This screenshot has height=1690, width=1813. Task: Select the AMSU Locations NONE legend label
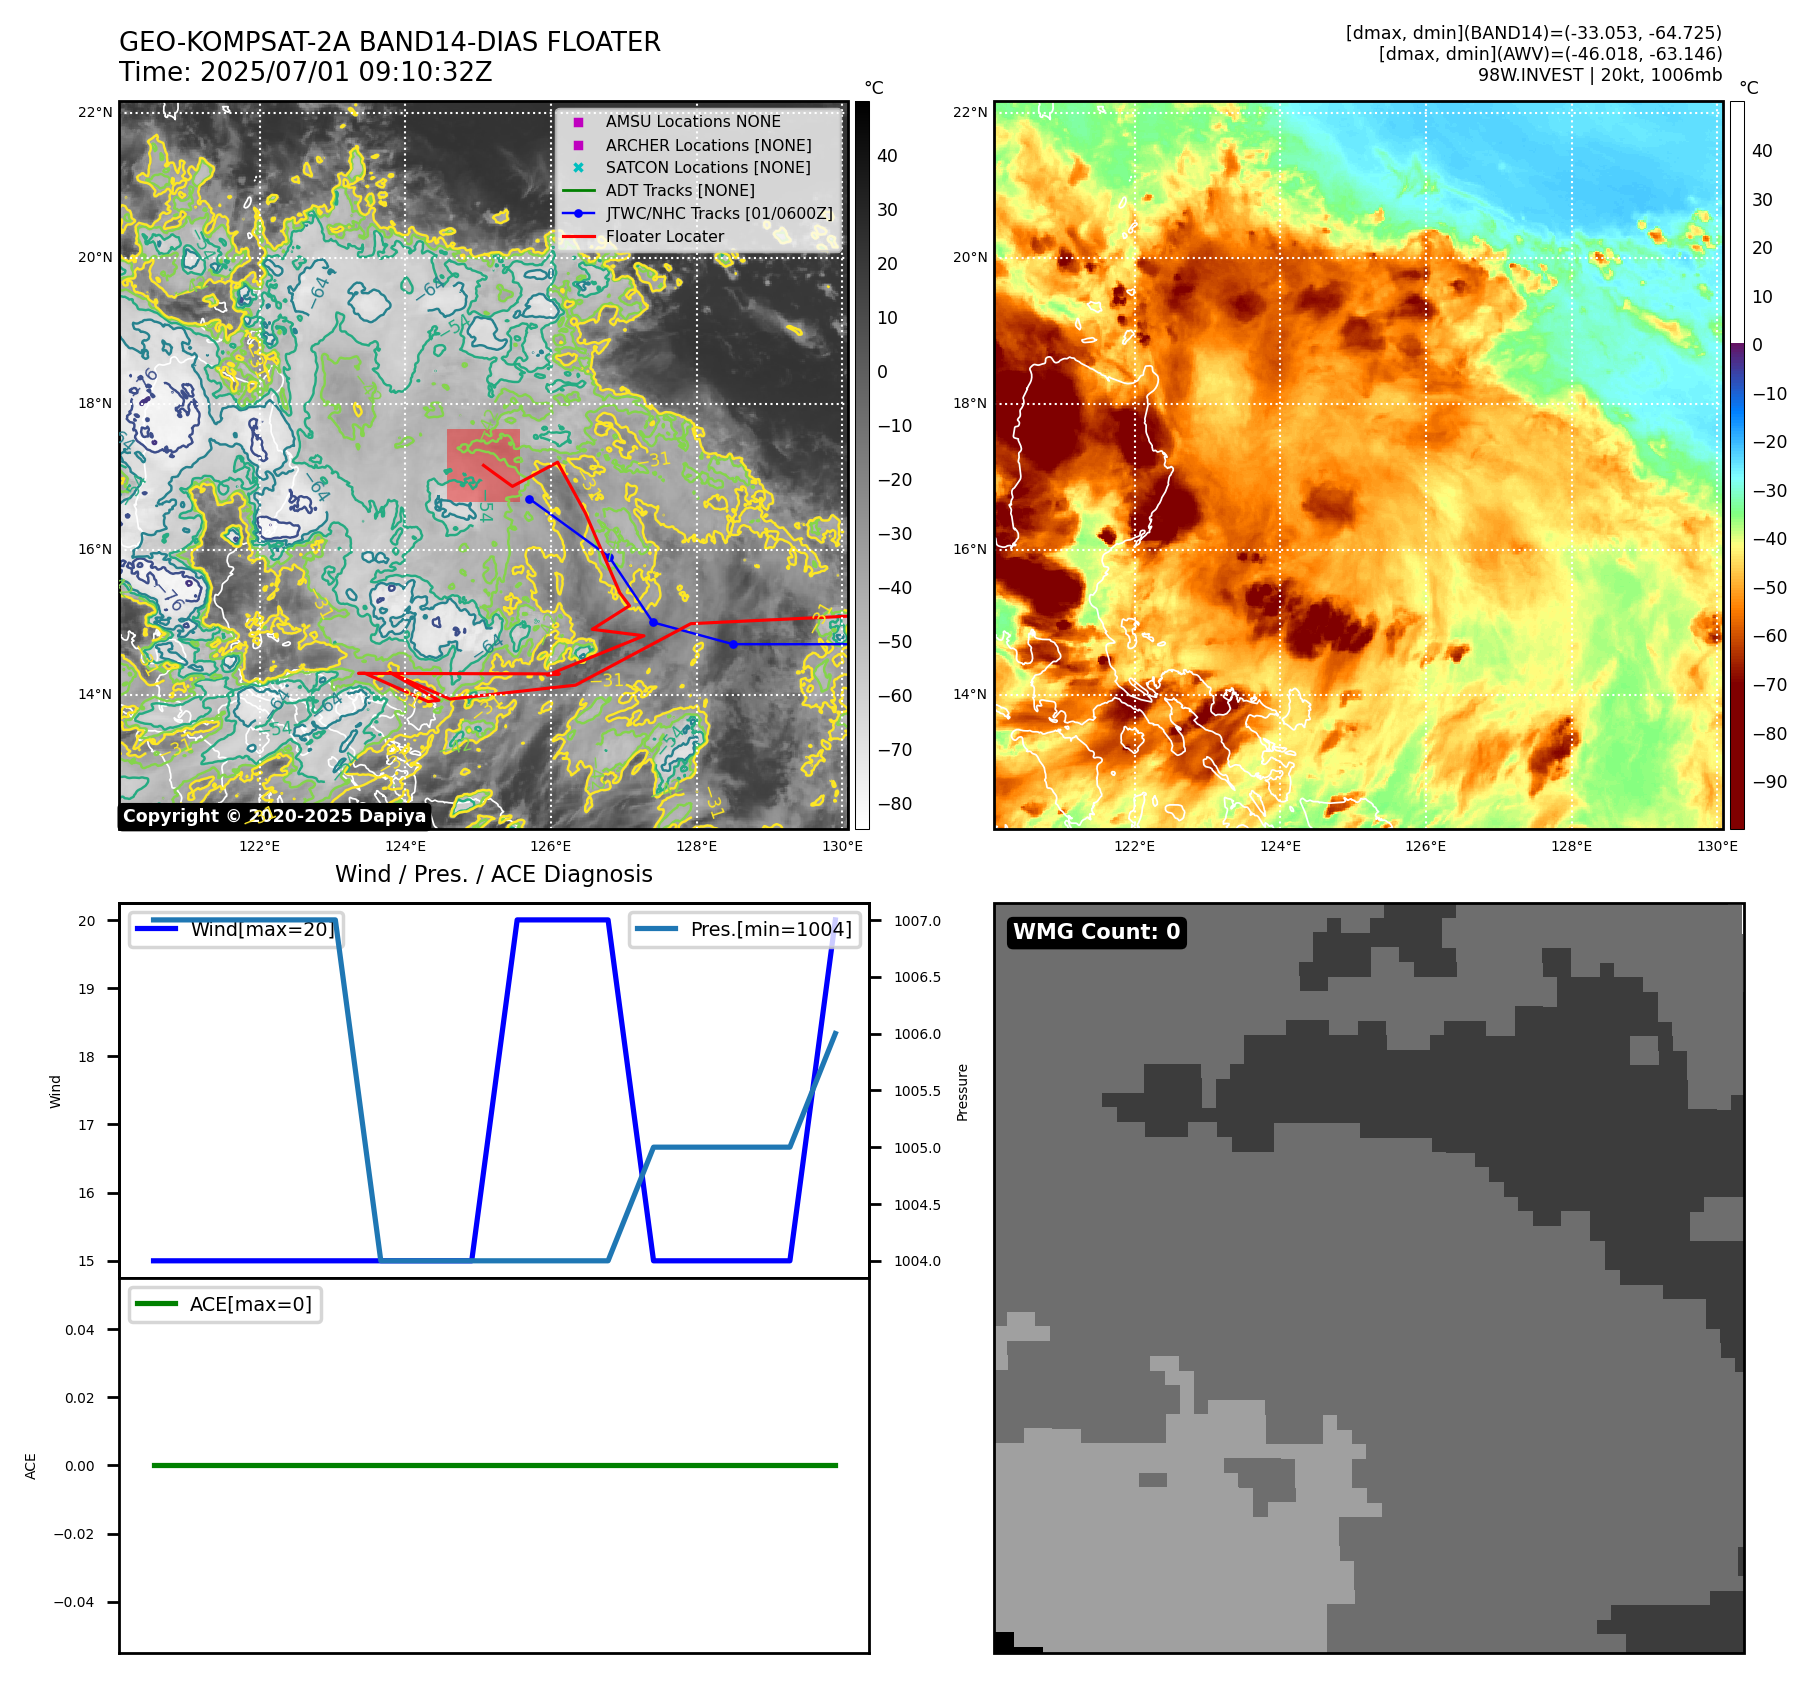(x=693, y=122)
